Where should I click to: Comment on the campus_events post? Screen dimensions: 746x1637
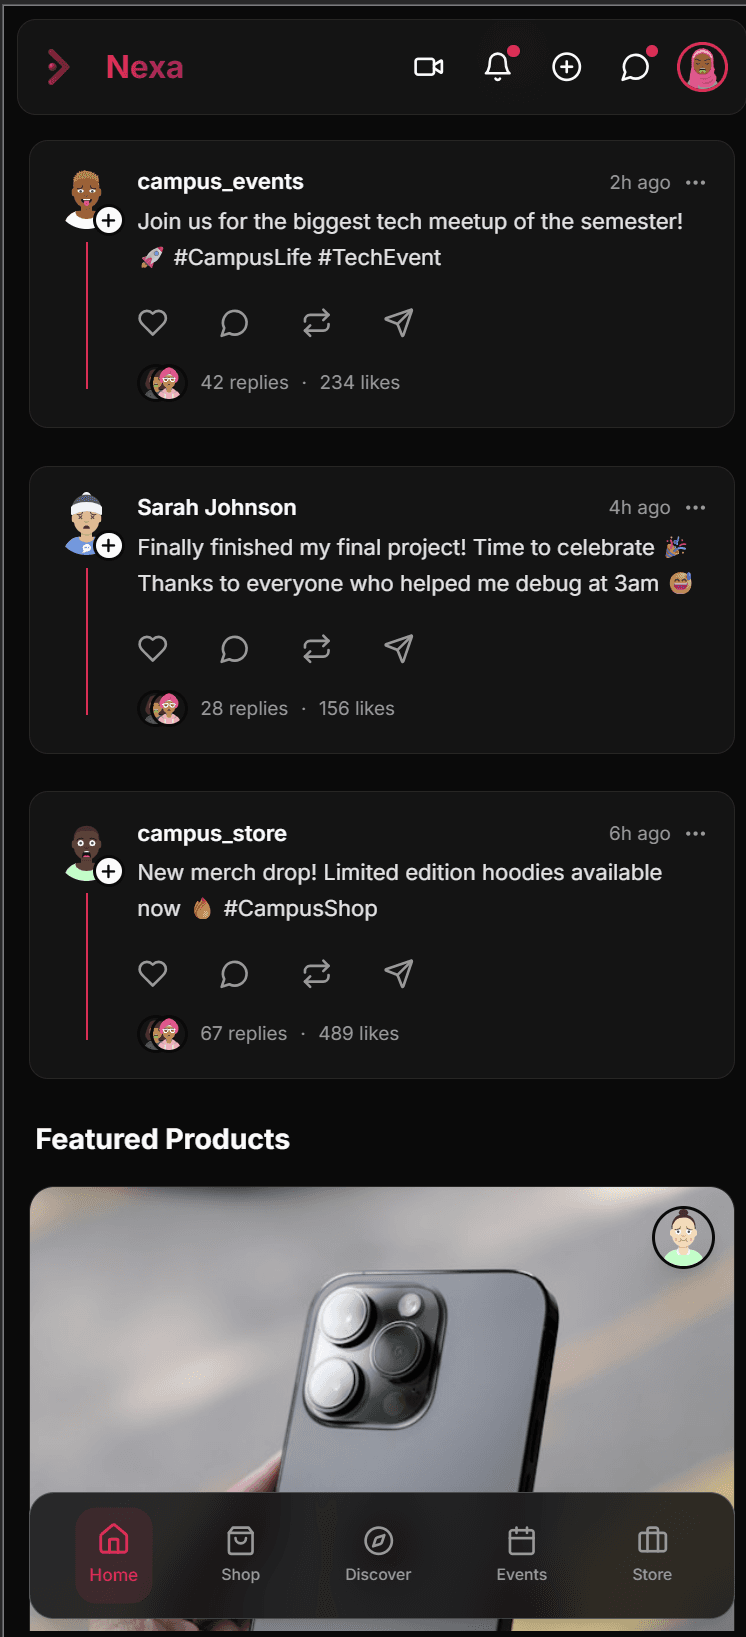pos(234,323)
